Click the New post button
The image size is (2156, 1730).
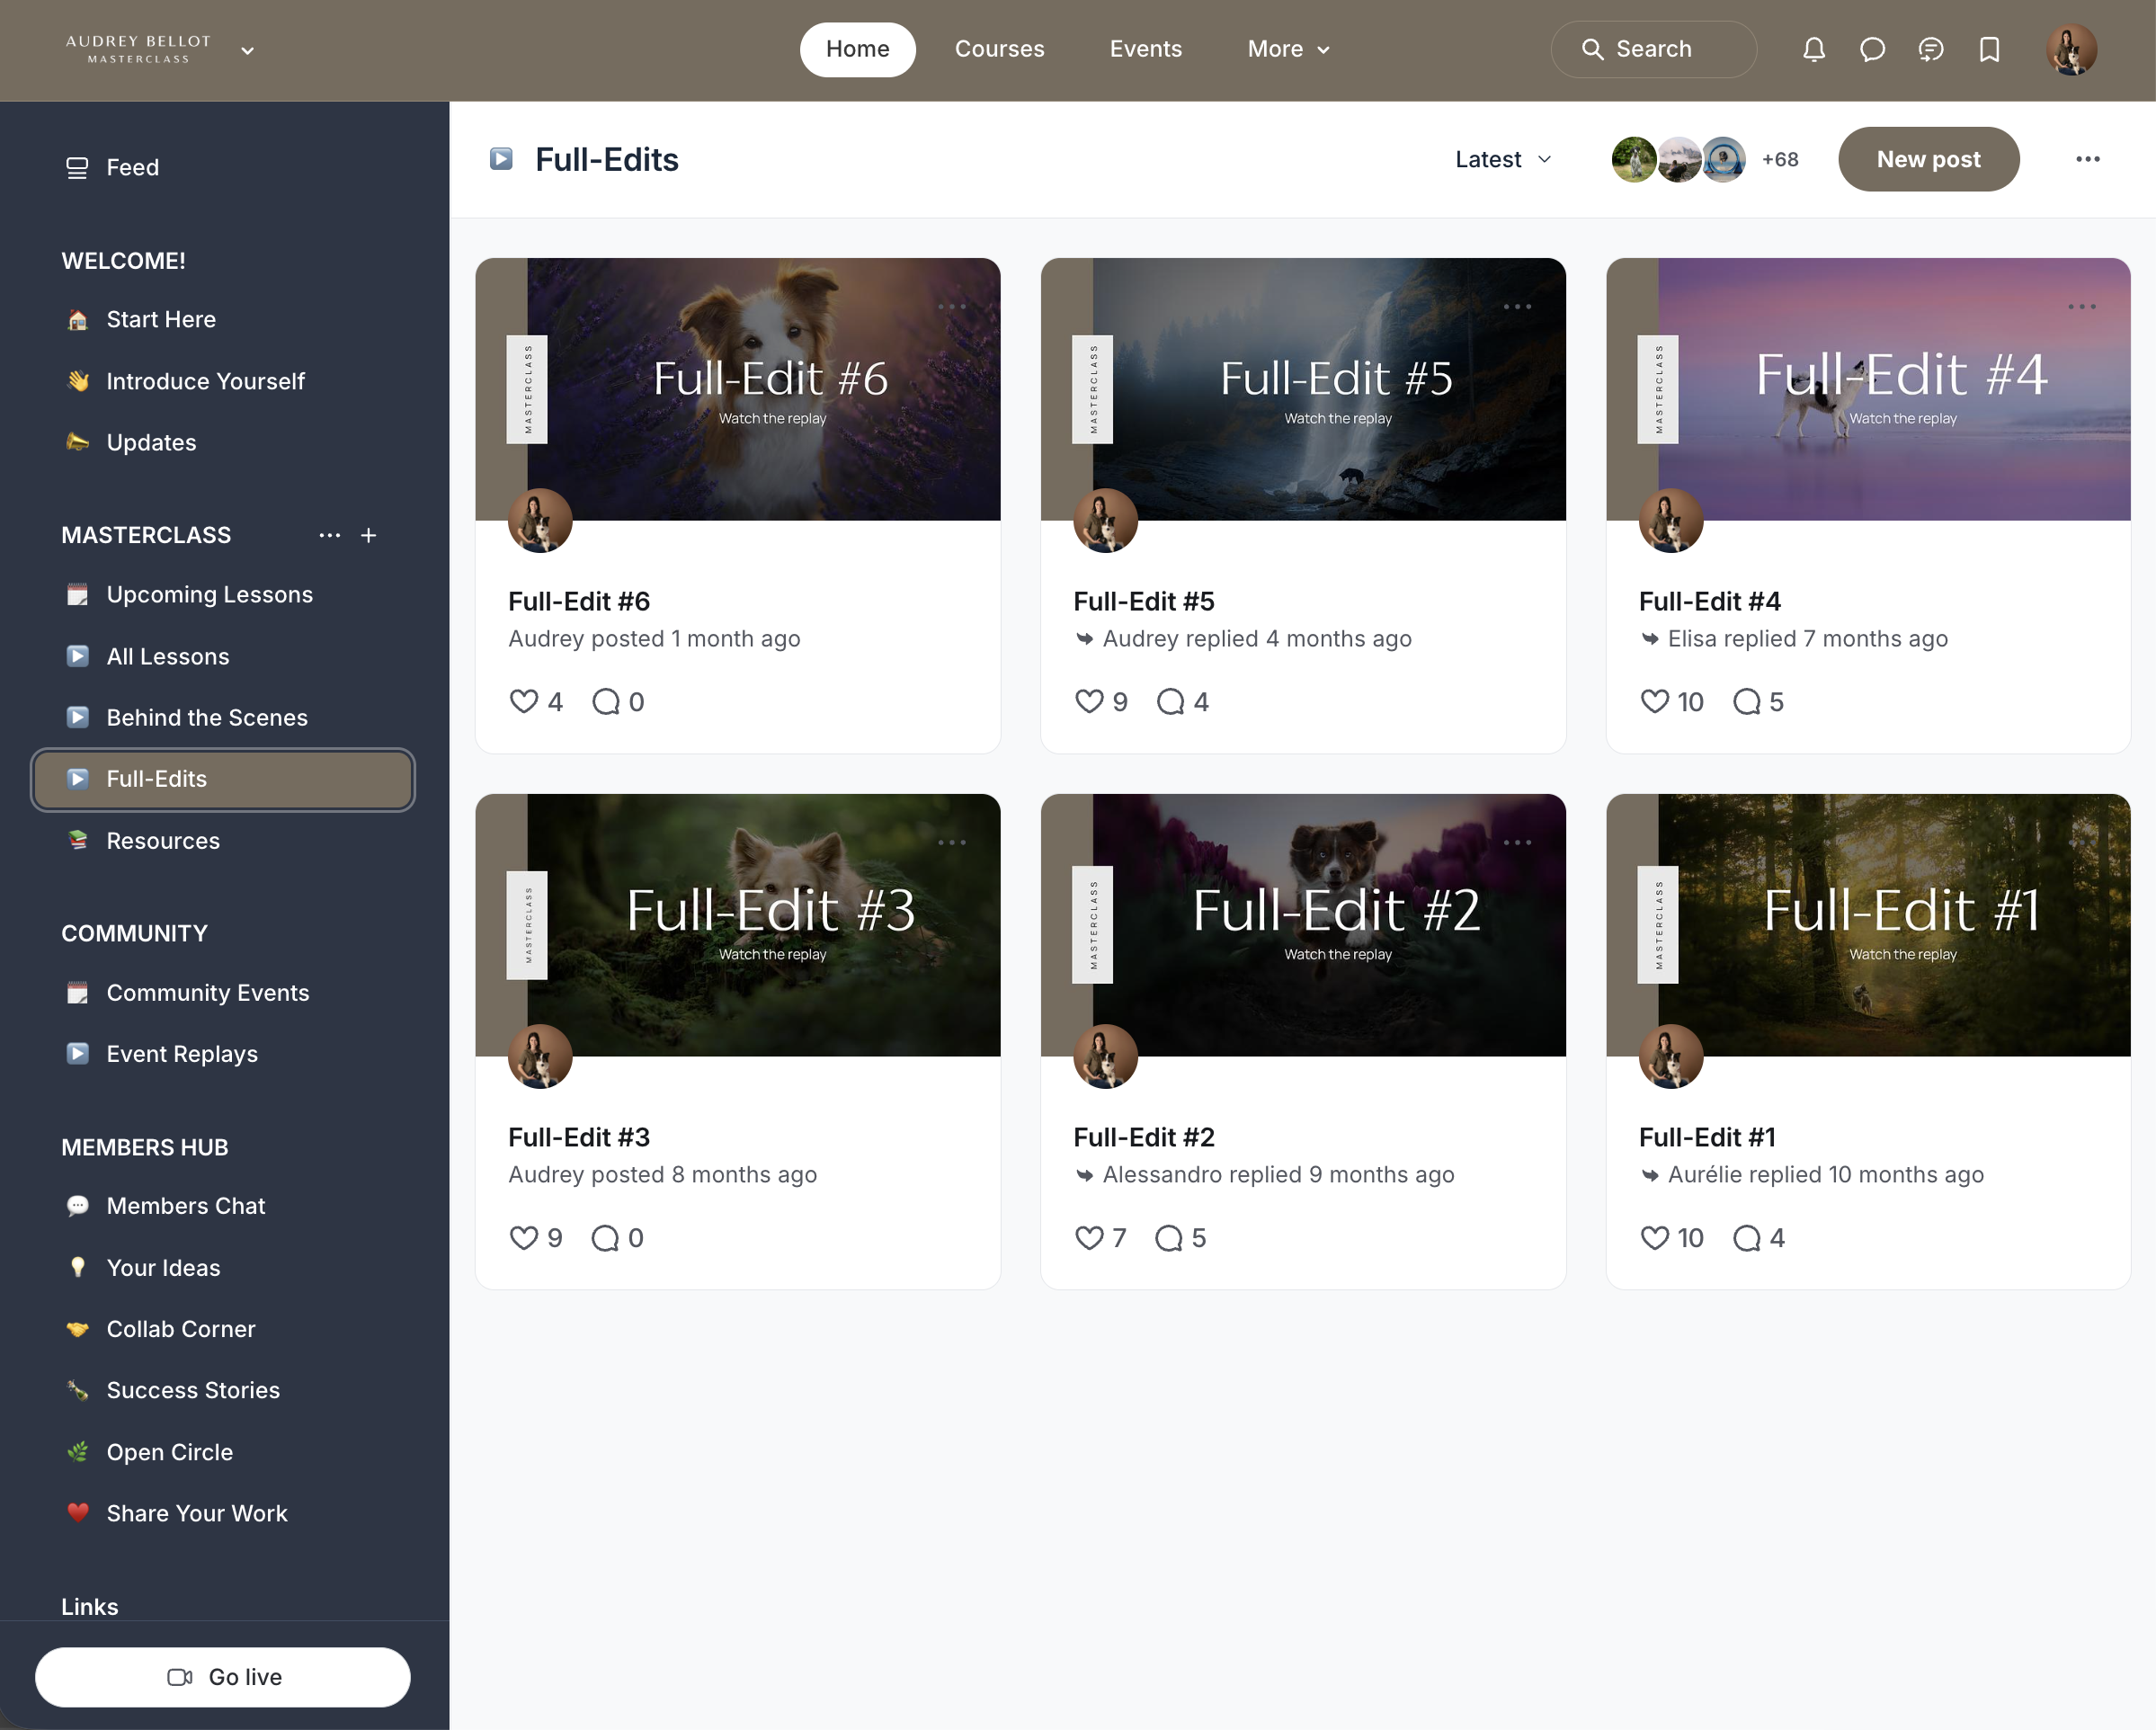[1927, 159]
